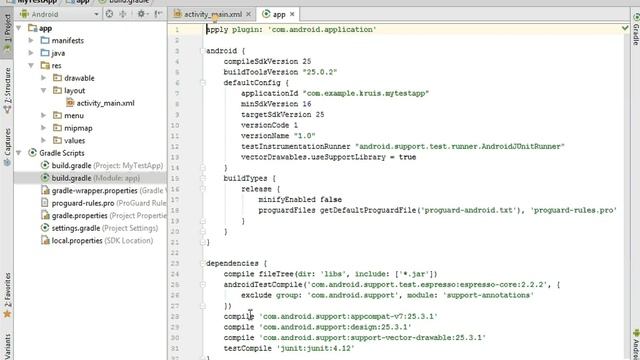Click the menu folder icon
The width and height of the screenshot is (640, 360).
coord(58,116)
